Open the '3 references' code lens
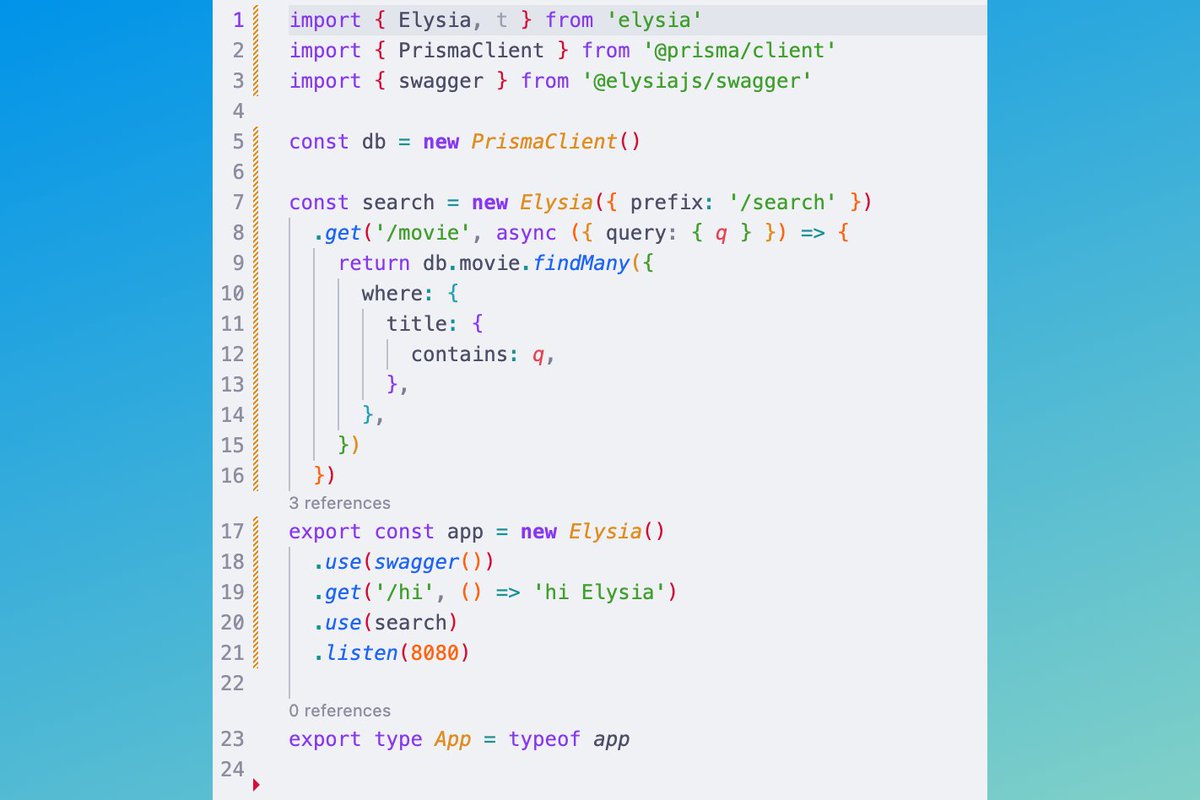 coord(339,503)
